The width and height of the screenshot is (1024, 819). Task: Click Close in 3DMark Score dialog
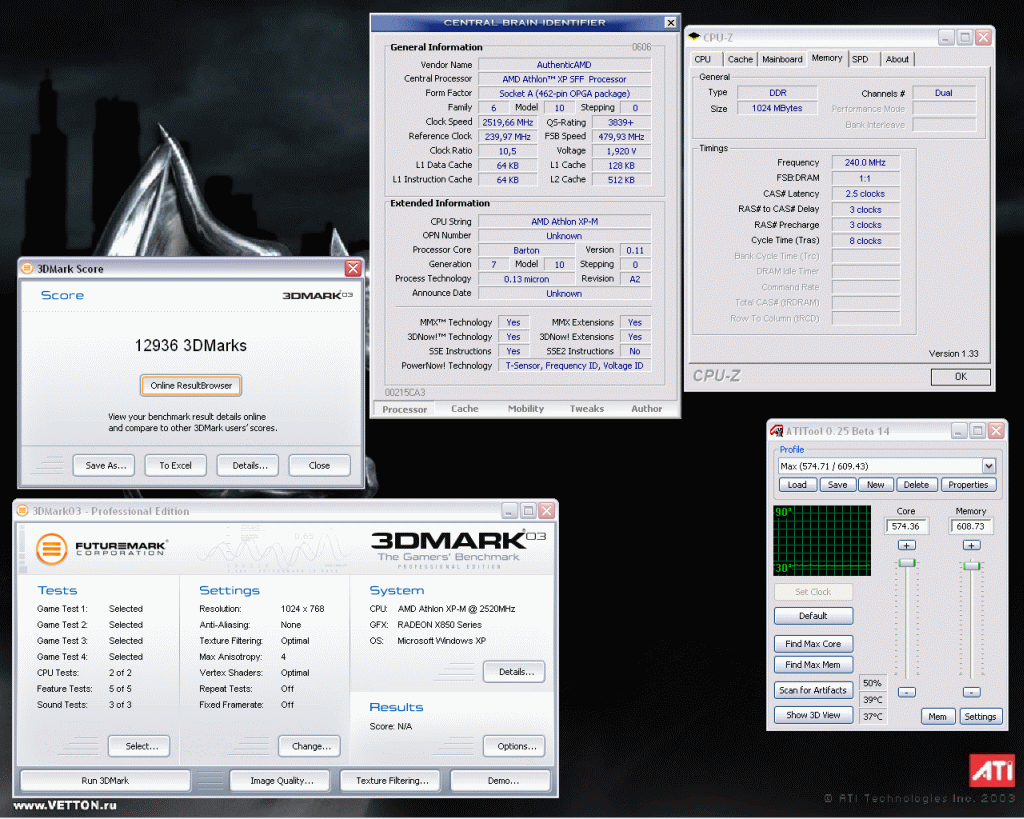point(319,466)
